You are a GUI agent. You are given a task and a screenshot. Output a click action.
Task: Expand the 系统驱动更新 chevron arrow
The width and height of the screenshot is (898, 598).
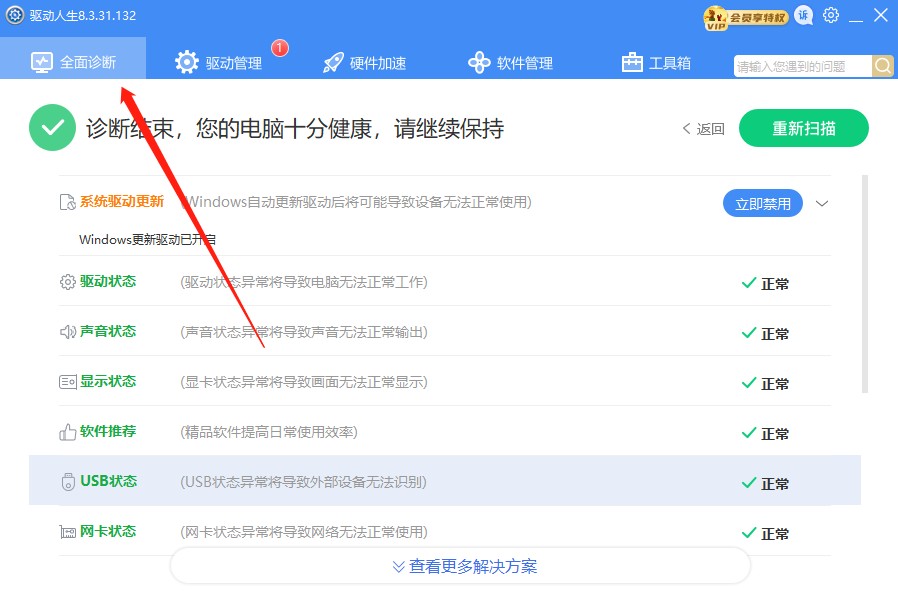pos(822,204)
